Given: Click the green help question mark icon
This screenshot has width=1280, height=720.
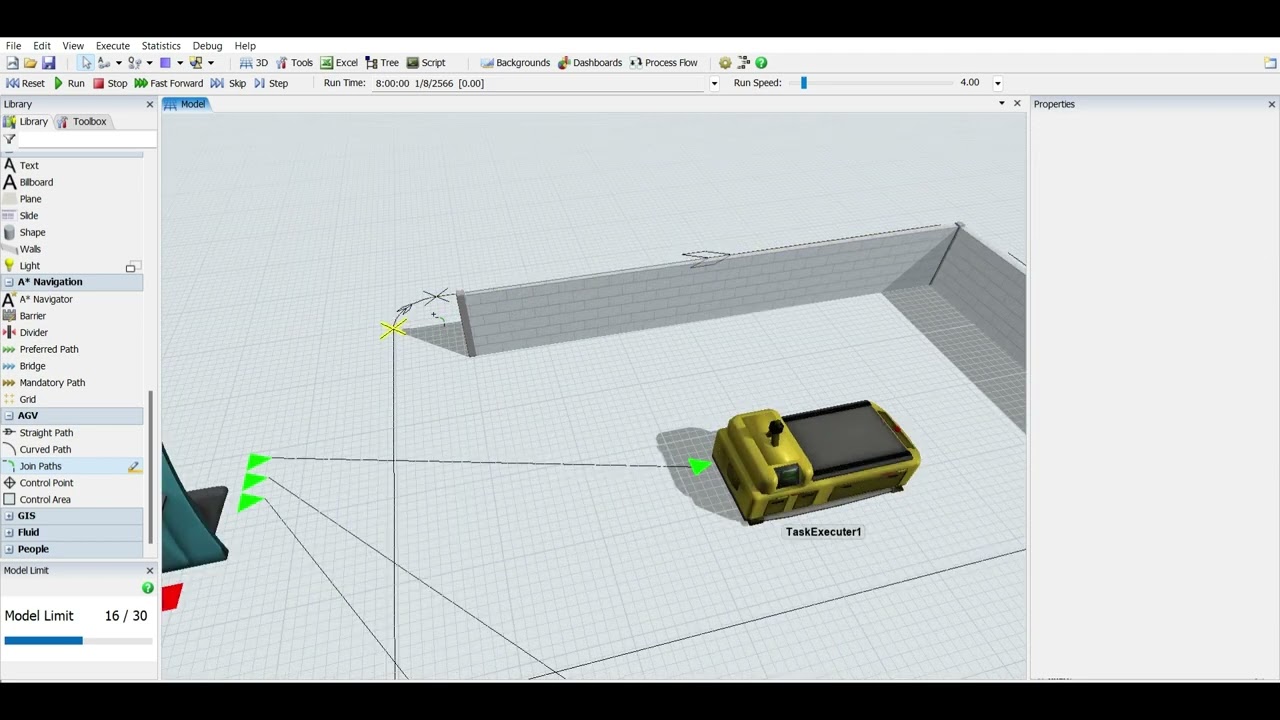Looking at the screenshot, I should (761, 63).
